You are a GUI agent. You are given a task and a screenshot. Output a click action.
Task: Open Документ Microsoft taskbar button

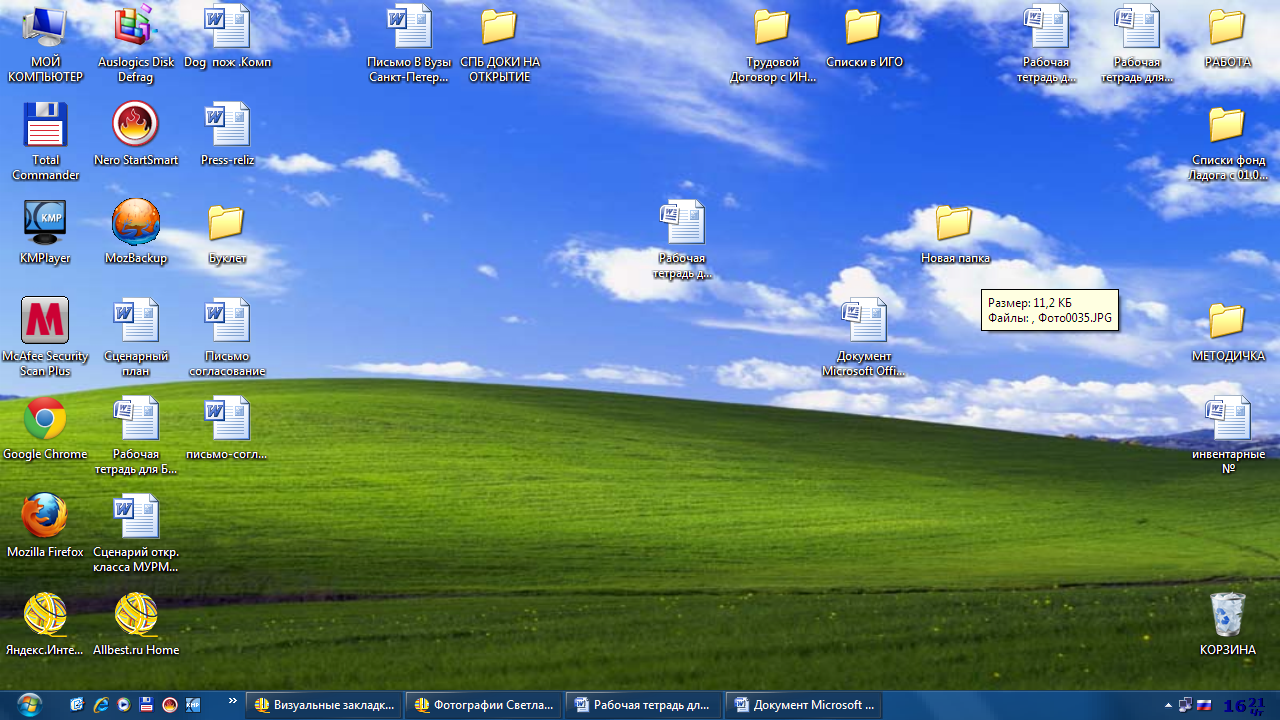(804, 705)
